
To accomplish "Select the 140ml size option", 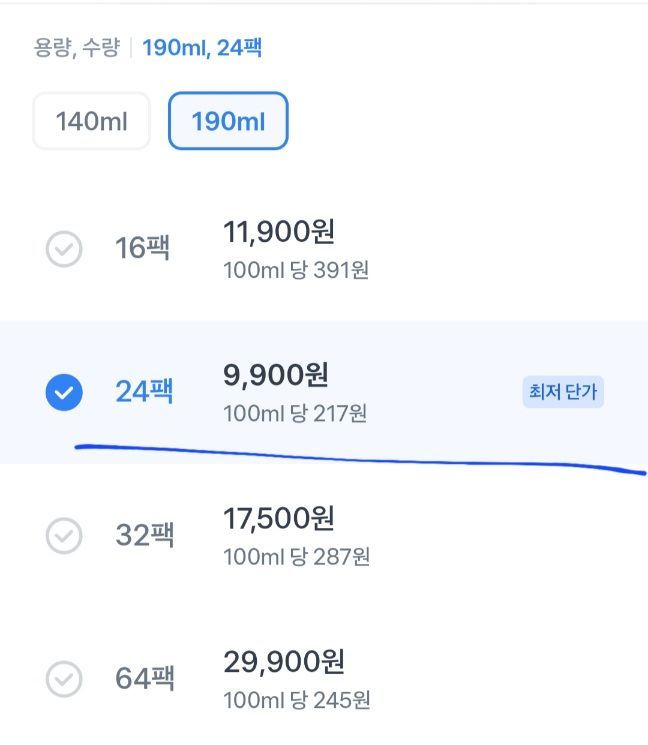I will 91,121.
